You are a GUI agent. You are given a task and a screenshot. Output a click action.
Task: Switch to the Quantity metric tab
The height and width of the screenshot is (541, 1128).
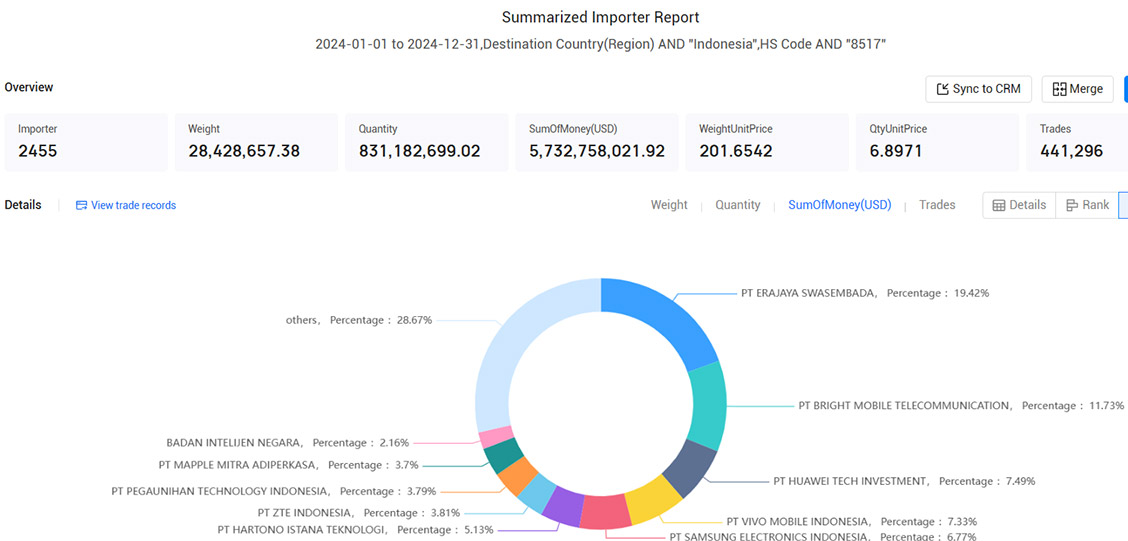point(737,205)
